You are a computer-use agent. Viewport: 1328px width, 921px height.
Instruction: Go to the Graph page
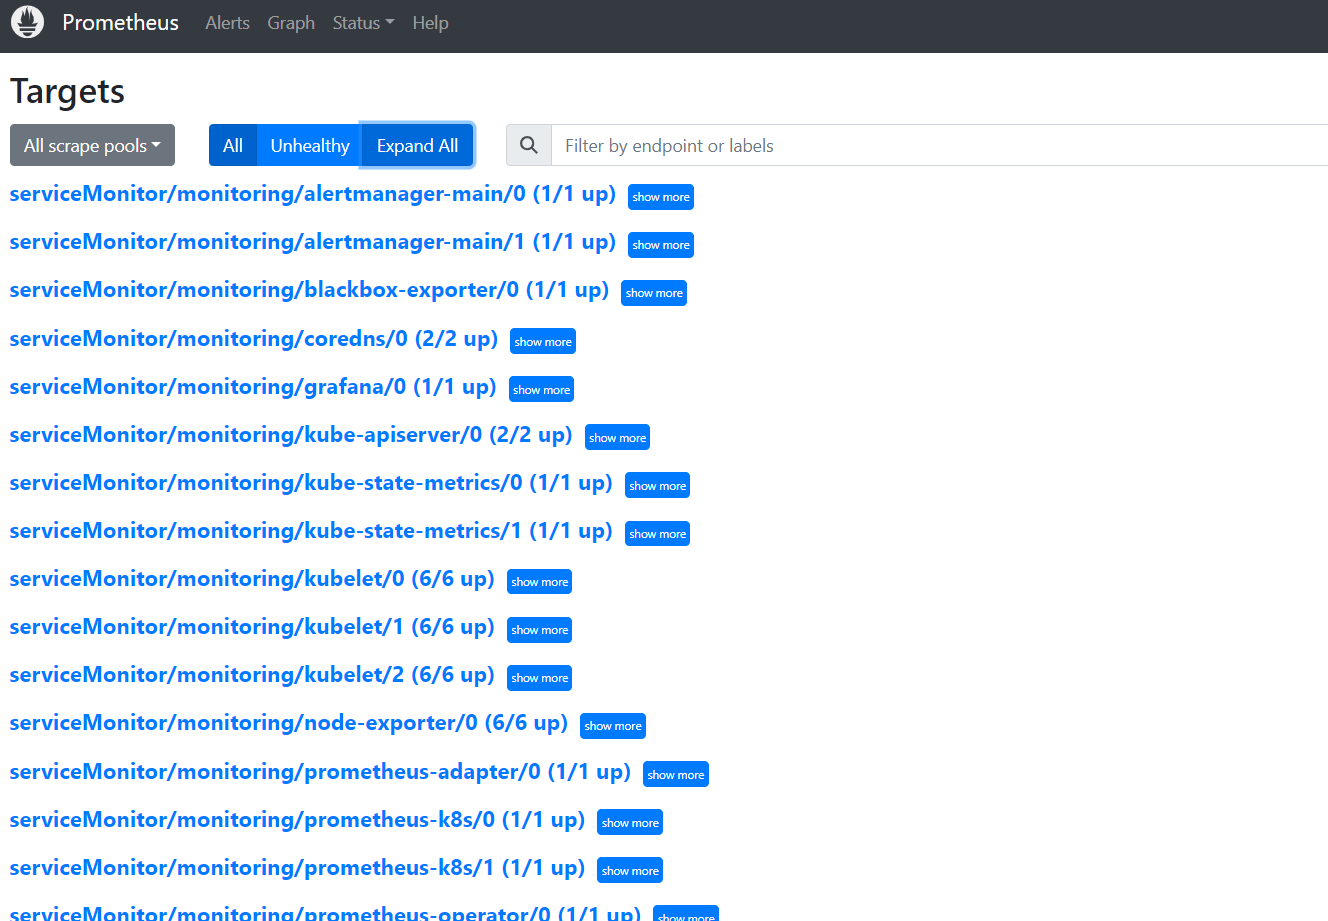(x=291, y=22)
